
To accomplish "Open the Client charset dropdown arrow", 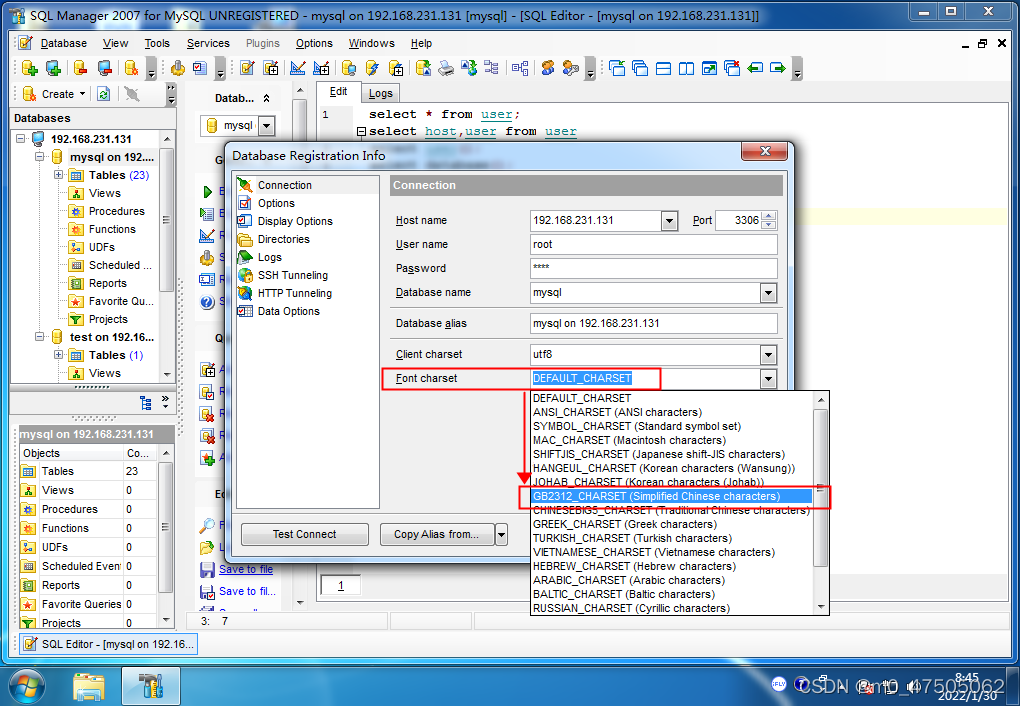I will point(768,355).
